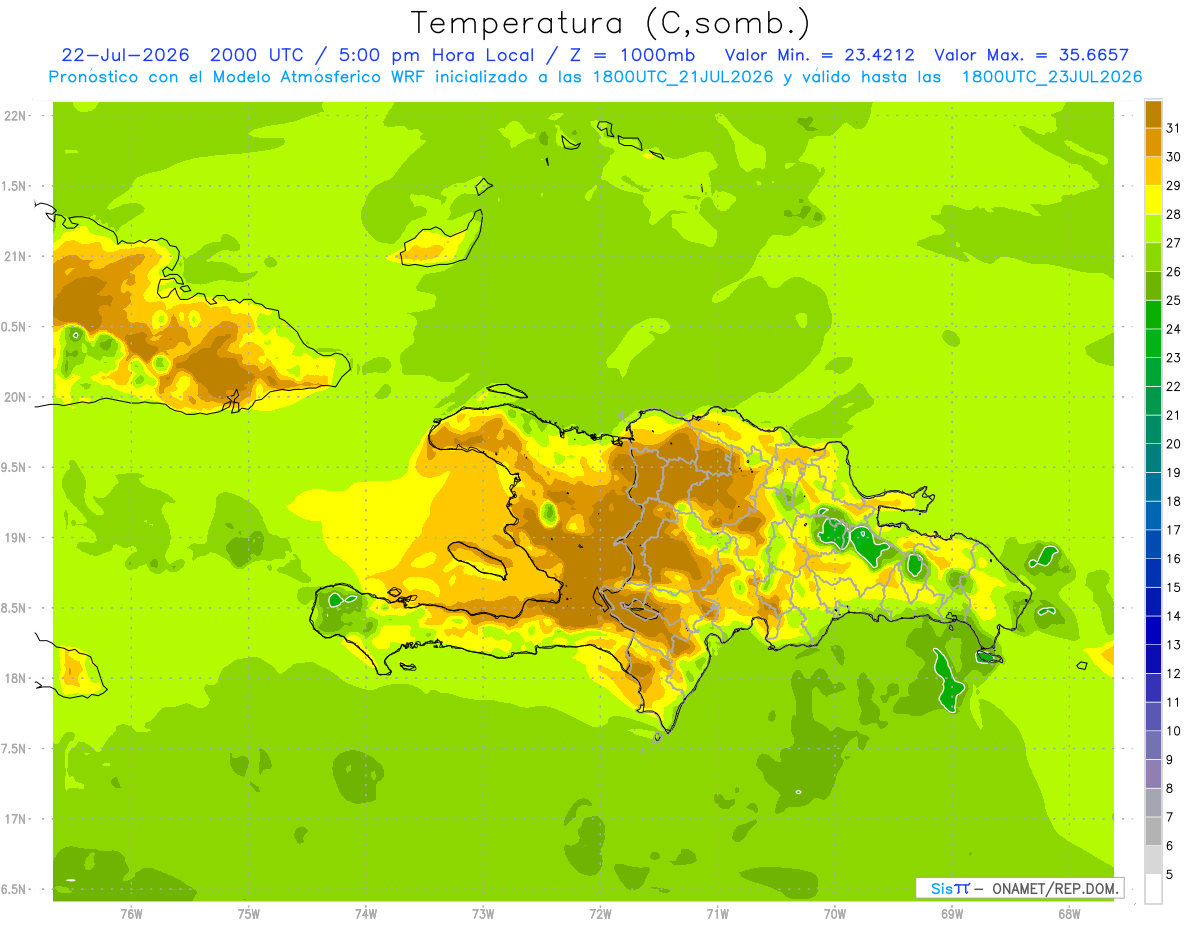Click the color scale value '9'

[1170, 760]
